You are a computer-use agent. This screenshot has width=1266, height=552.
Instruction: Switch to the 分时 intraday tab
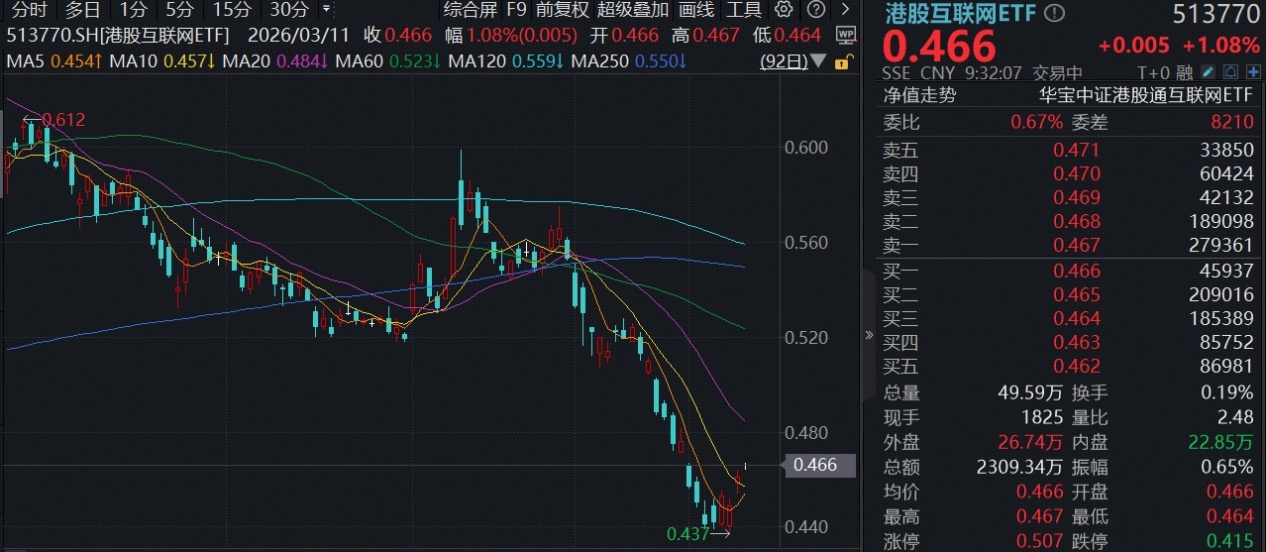tap(30, 10)
